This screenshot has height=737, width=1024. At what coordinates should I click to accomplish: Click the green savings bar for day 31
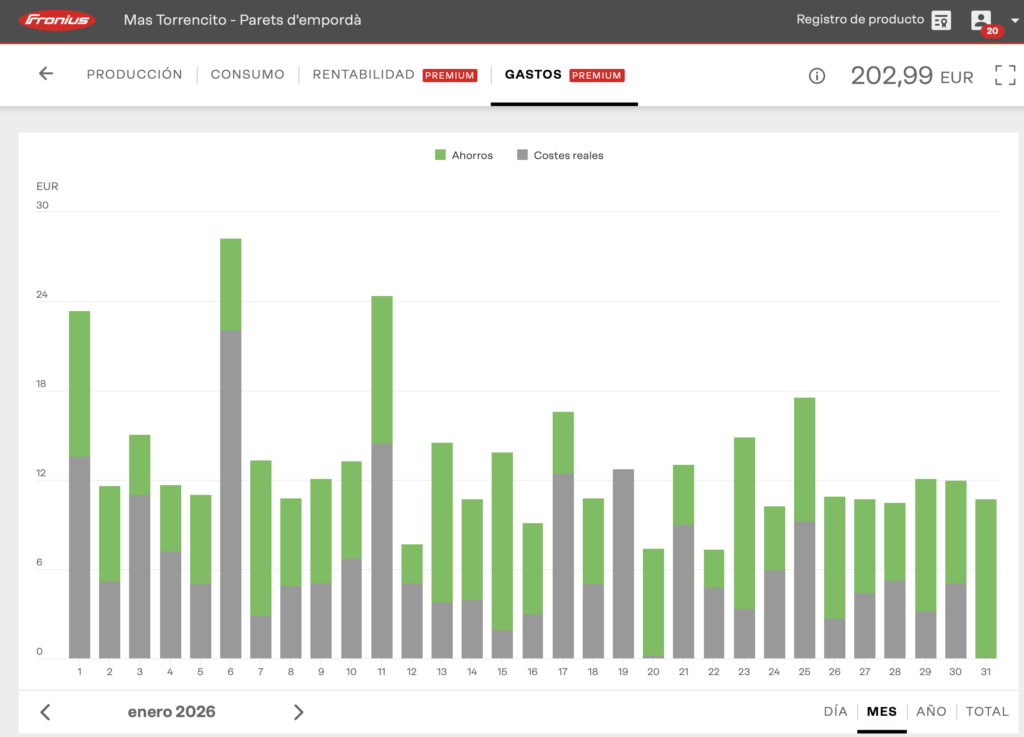pos(986,578)
